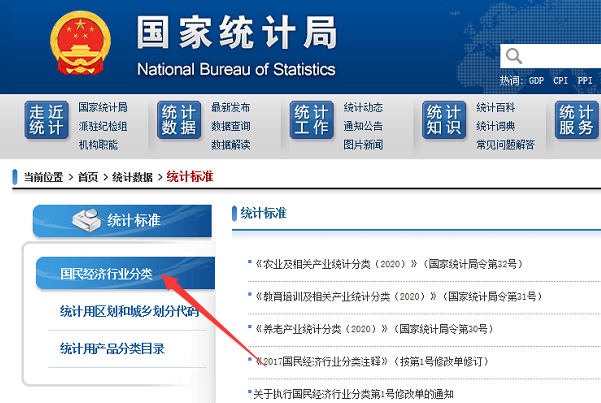The width and height of the screenshot is (601, 403).
Task: Open 最新发布 link
Action: [230, 107]
